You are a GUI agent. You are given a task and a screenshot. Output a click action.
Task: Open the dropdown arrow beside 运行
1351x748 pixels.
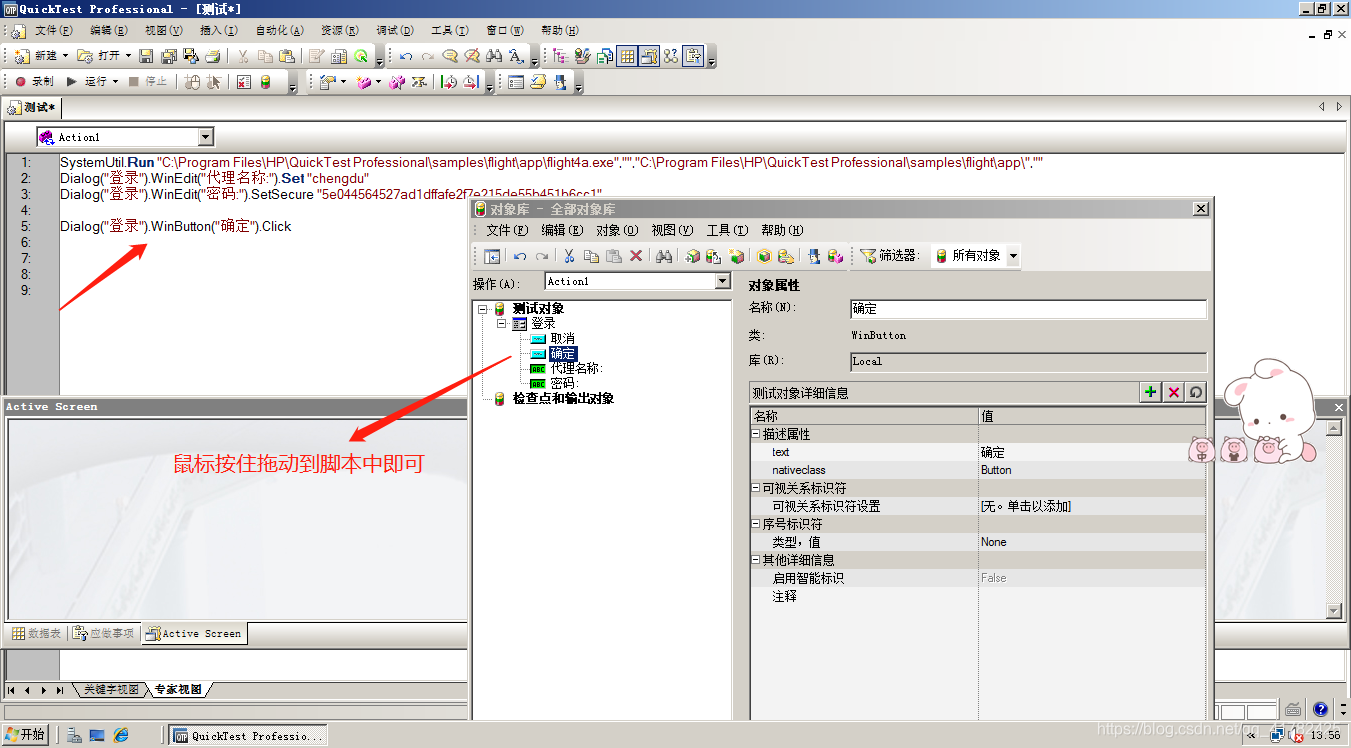click(116, 82)
